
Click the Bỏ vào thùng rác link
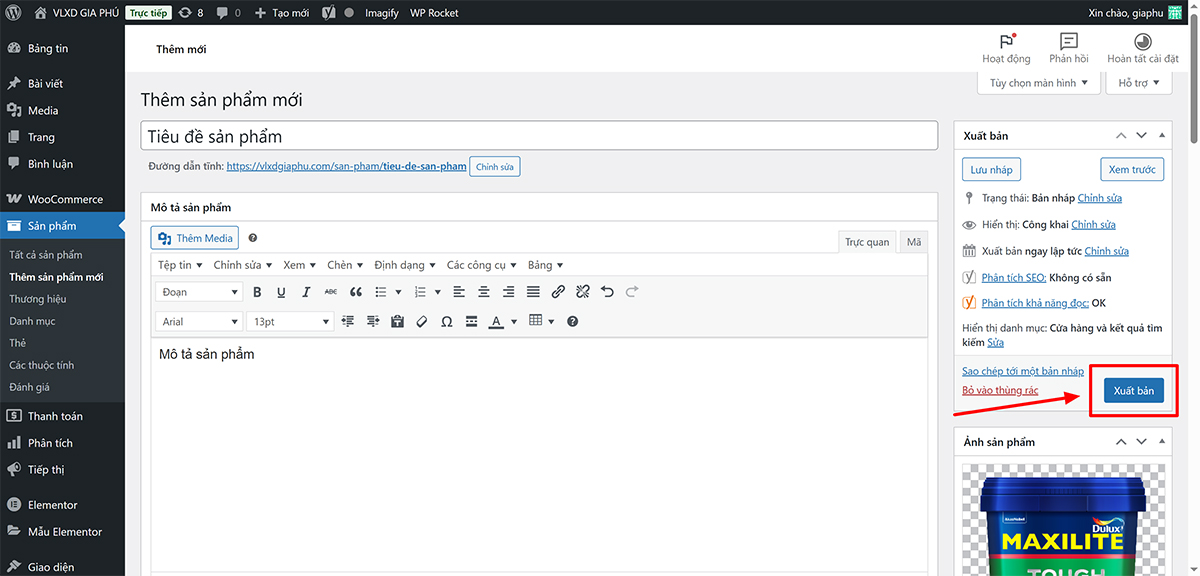[1000, 391]
